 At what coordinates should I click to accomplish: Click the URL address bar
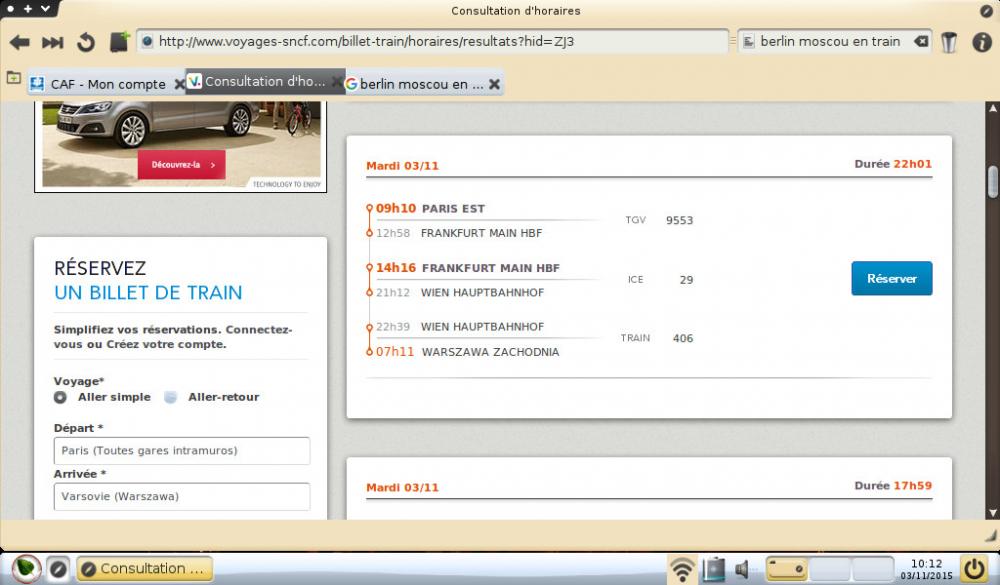click(x=432, y=41)
